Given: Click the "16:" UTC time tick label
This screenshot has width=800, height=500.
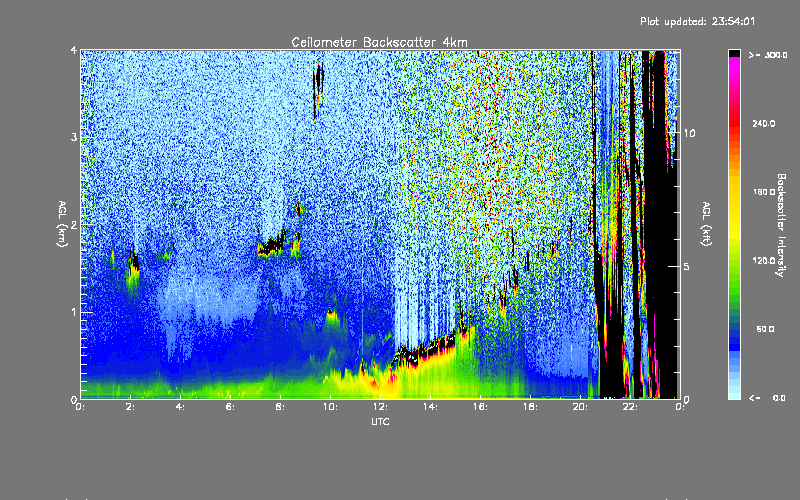Looking at the screenshot, I should pyautogui.click(x=480, y=407).
